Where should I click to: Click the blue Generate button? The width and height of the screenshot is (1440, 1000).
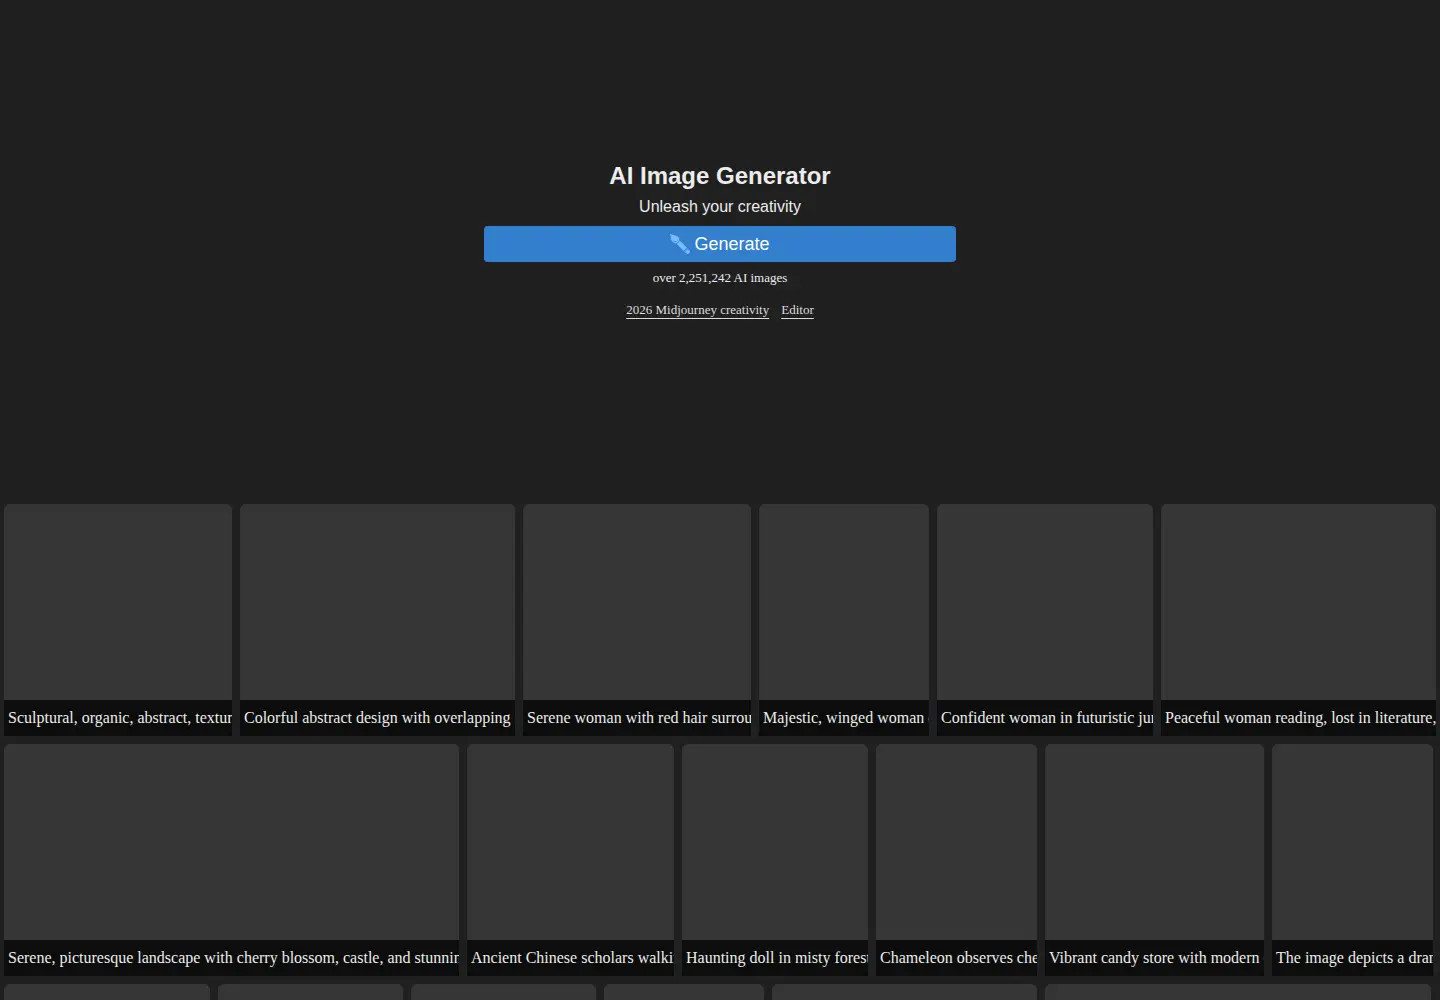coord(720,244)
